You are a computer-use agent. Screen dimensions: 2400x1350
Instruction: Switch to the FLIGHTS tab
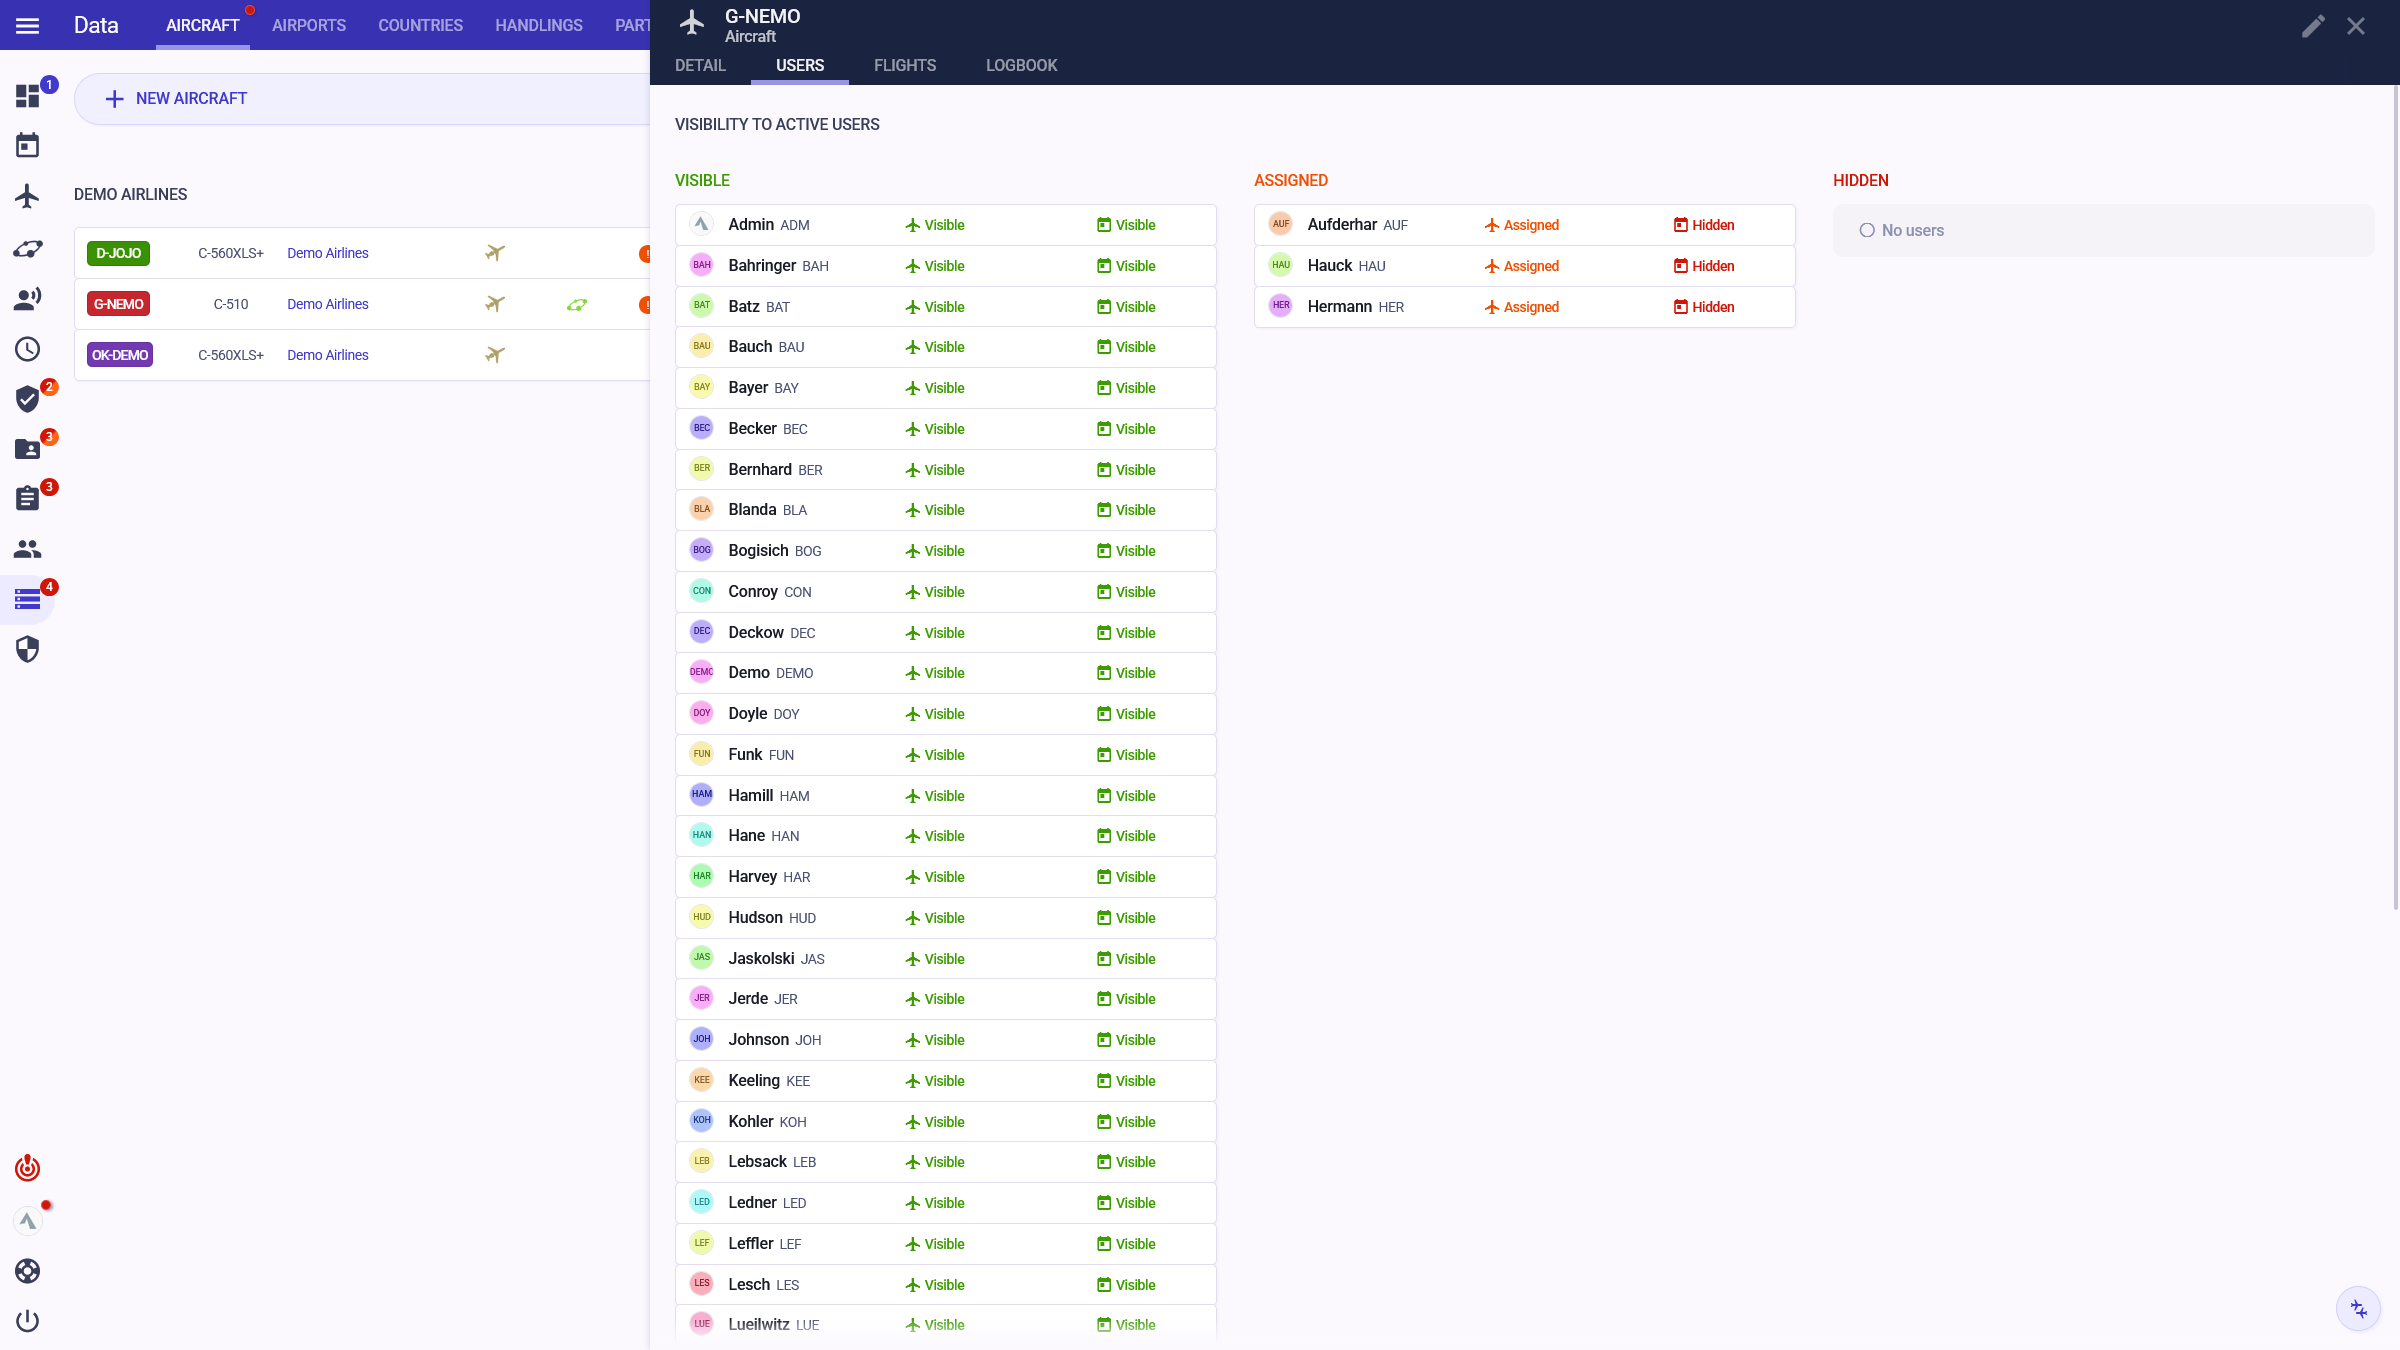coord(905,65)
